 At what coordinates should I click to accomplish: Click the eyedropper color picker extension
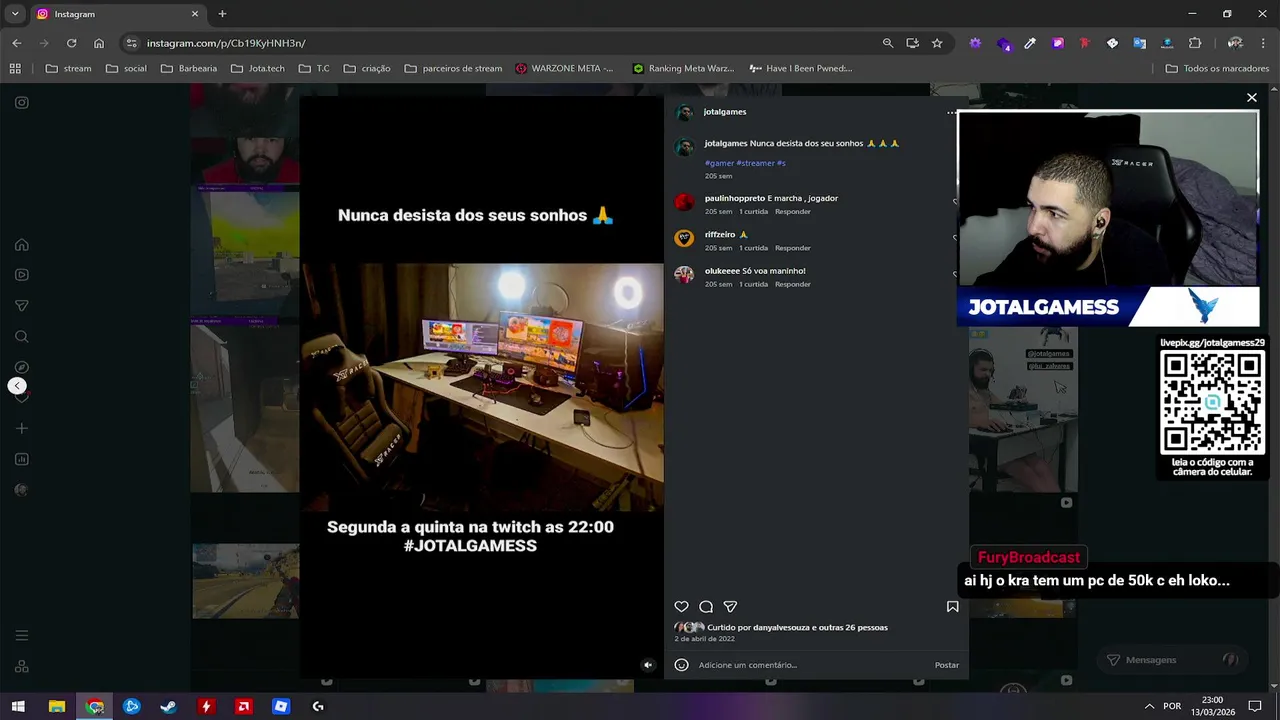tap(1030, 43)
